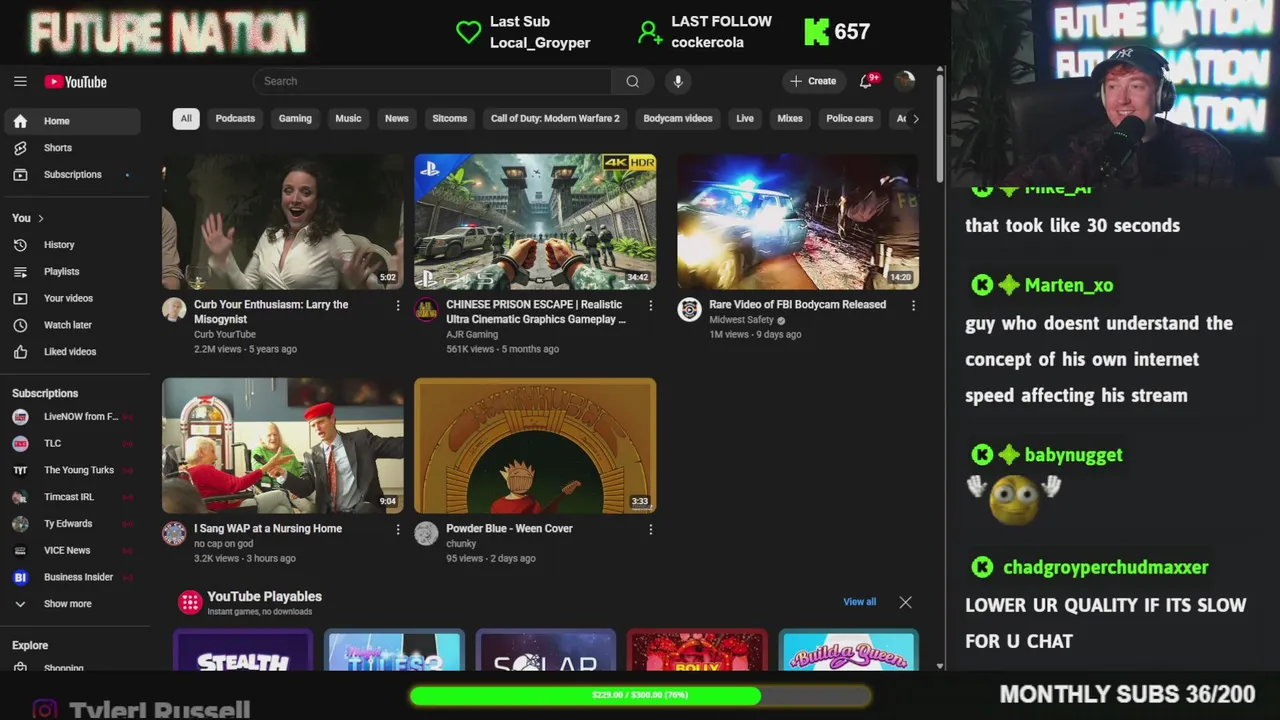This screenshot has width=1280, height=720.
Task: Click the Create button
Action: 813,81
